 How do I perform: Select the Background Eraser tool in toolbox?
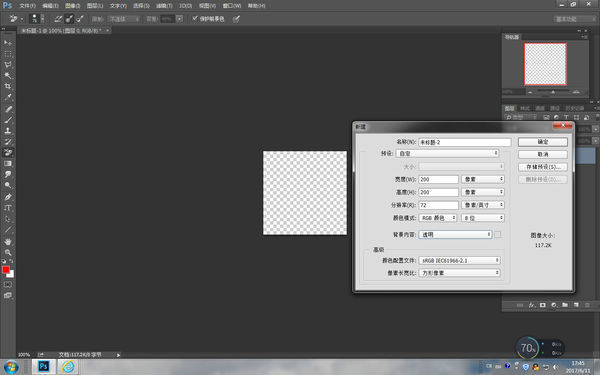pyautogui.click(x=8, y=152)
